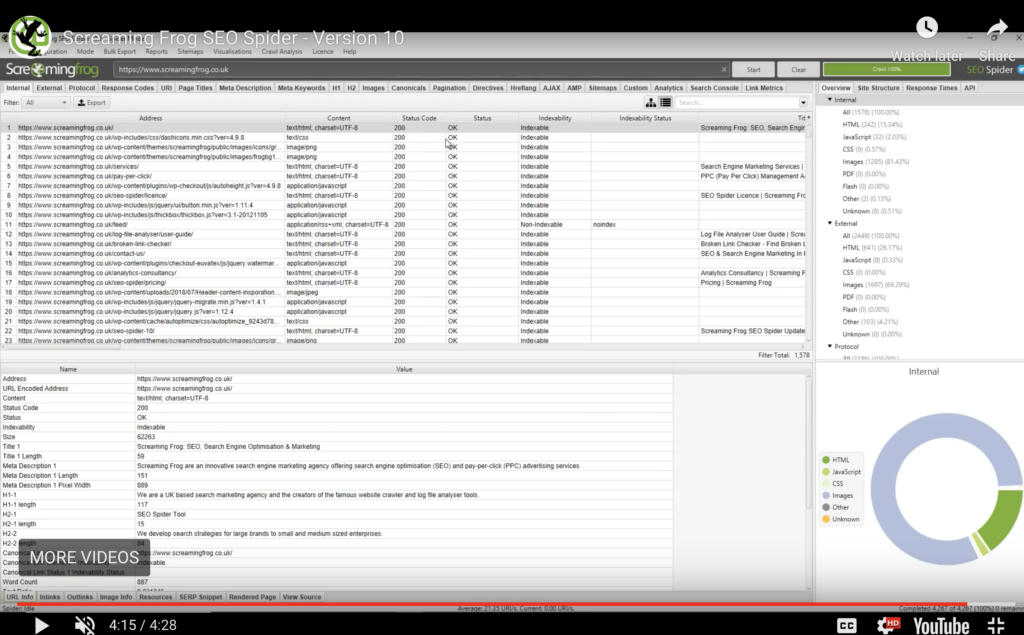
Task: Select the screamingfrog.co.uk/feed/ row
Action: click(x=405, y=225)
